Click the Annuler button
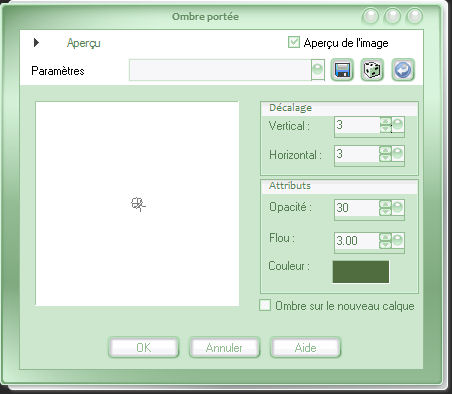The height and width of the screenshot is (394, 452). click(224, 348)
